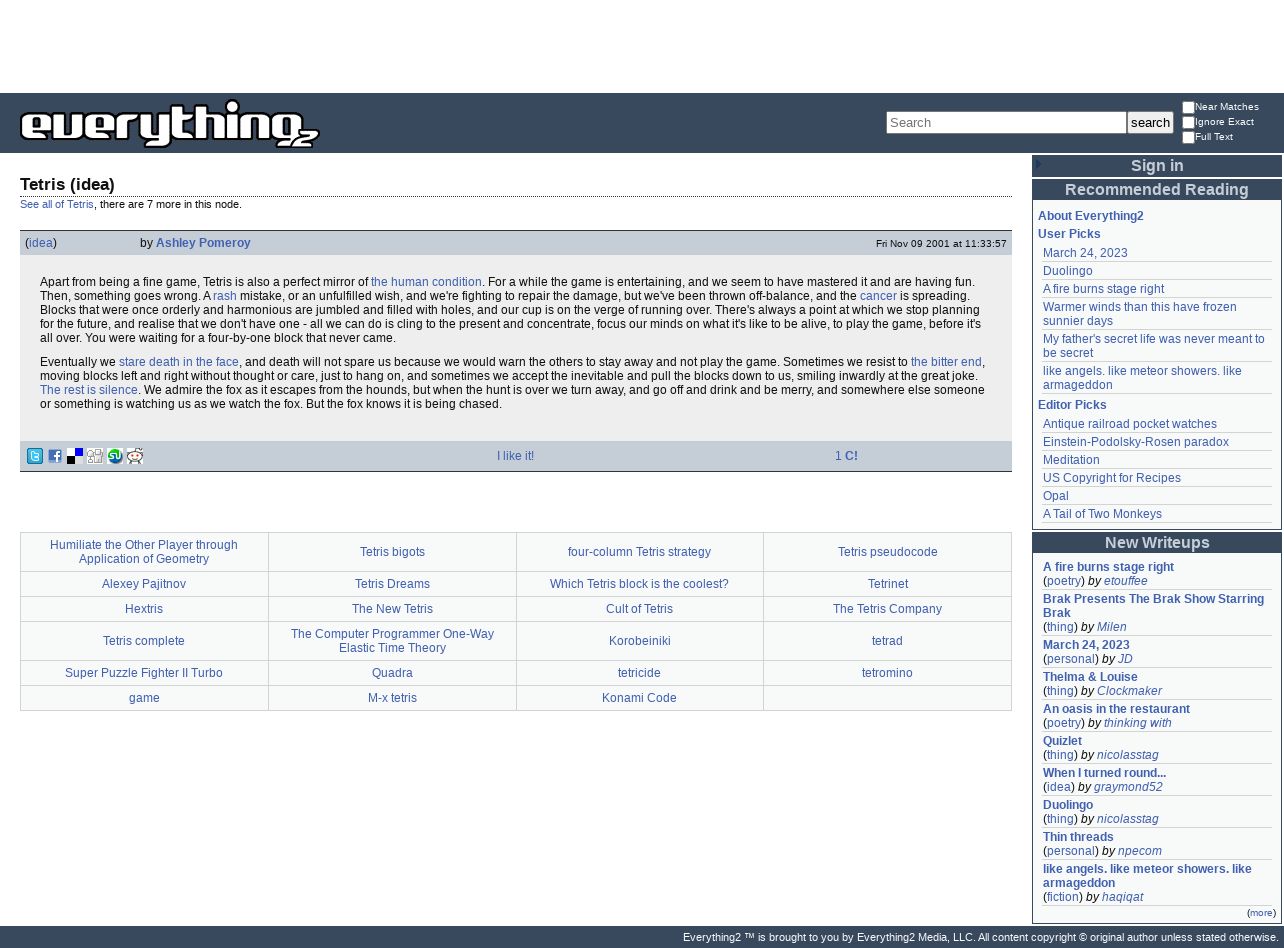Open the rash link in writeup

225,296
